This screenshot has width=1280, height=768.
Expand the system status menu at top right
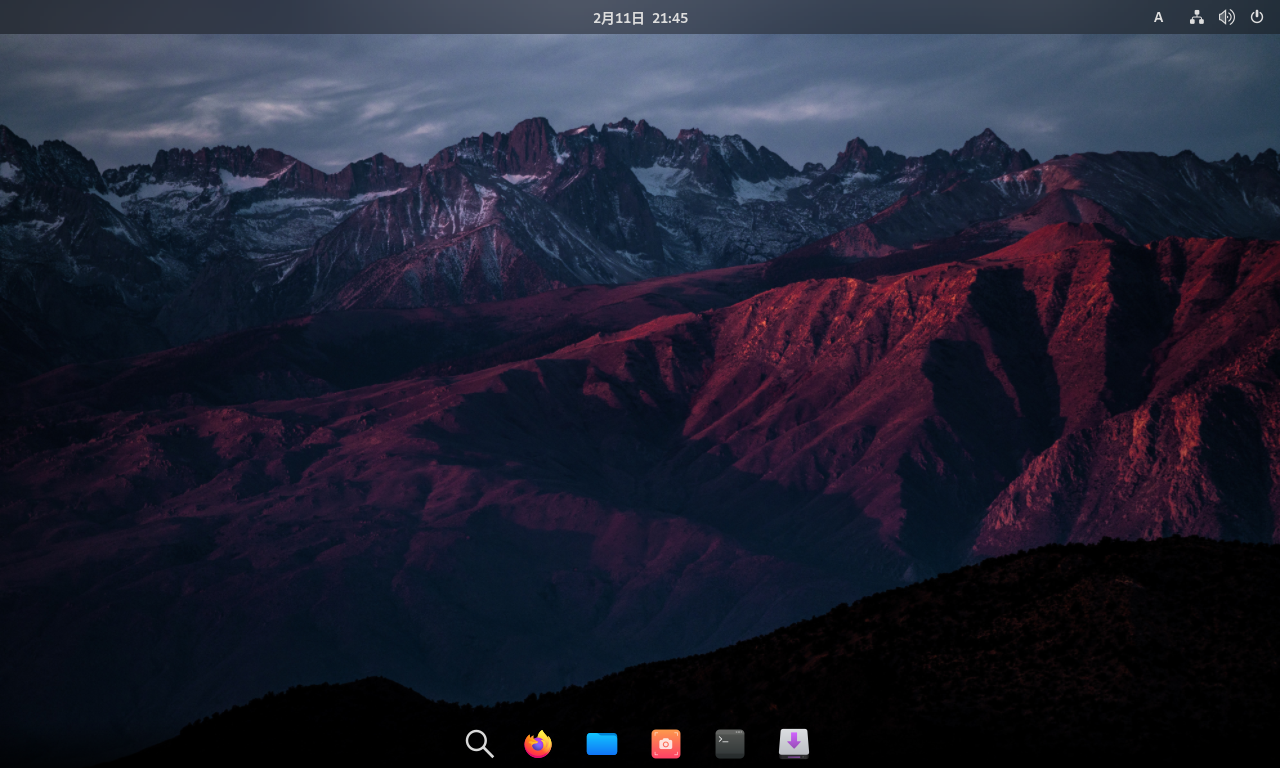1226,16
